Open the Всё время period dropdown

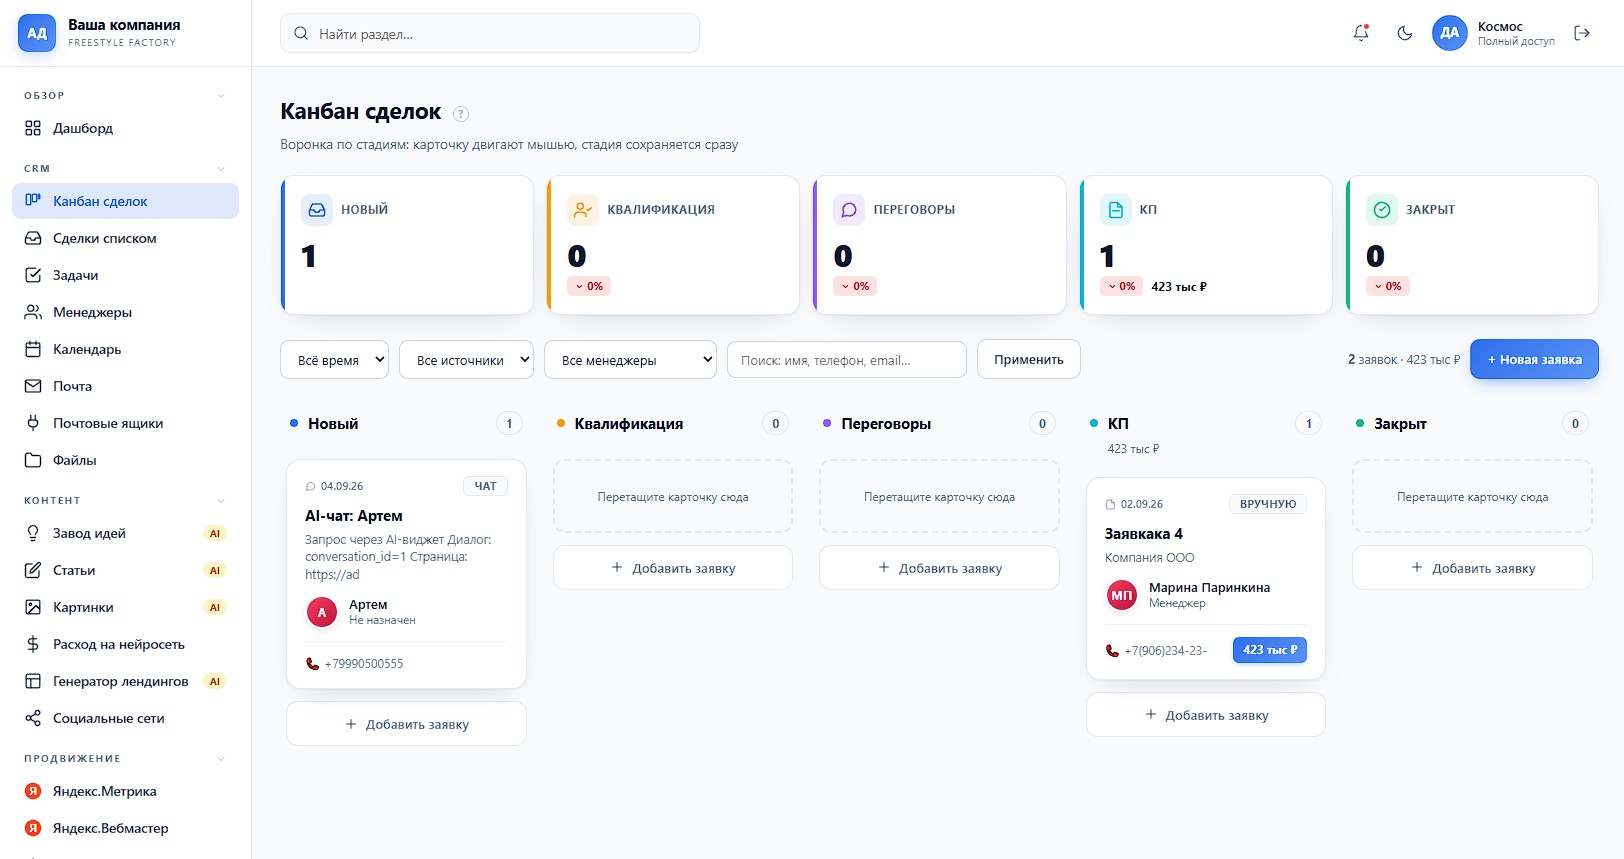click(335, 360)
